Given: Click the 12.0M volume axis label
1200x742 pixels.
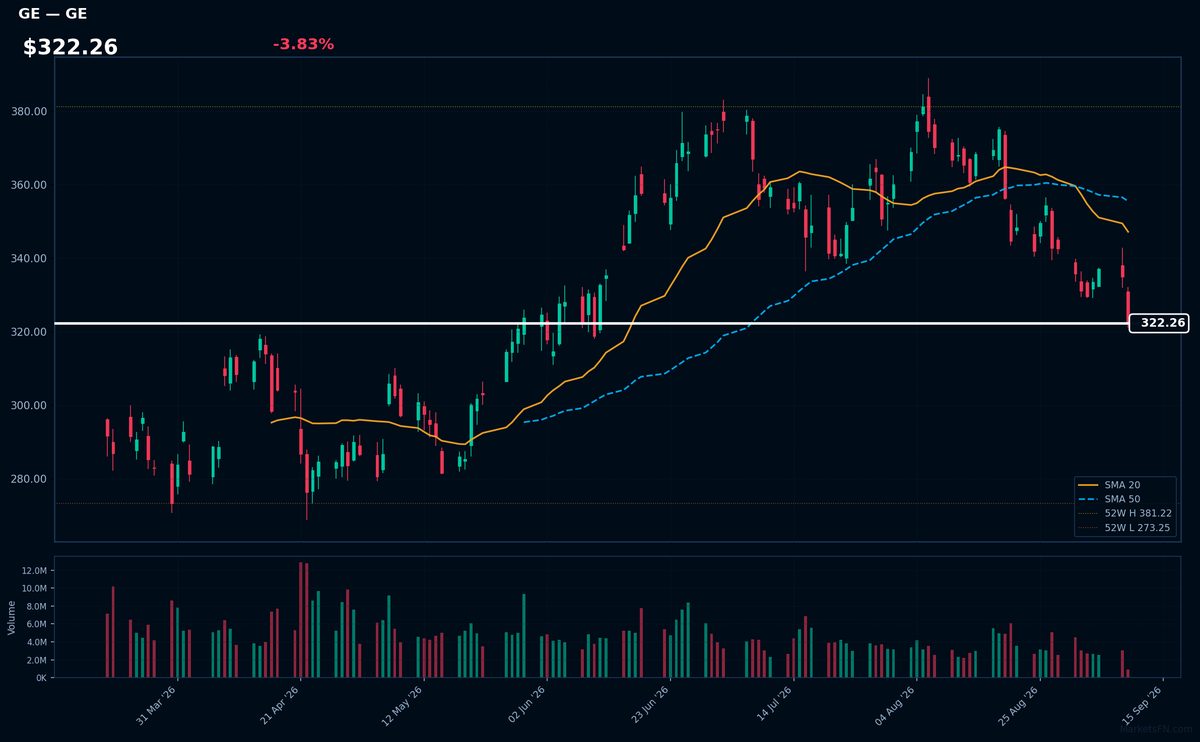Looking at the screenshot, I should (x=34, y=571).
